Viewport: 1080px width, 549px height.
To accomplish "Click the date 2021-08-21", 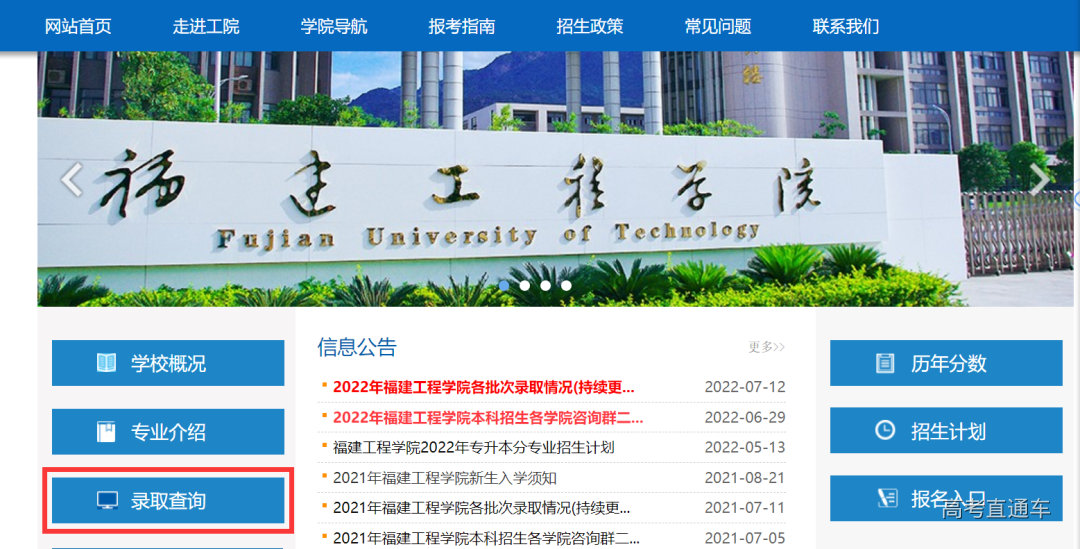I will pyautogui.click(x=745, y=478).
